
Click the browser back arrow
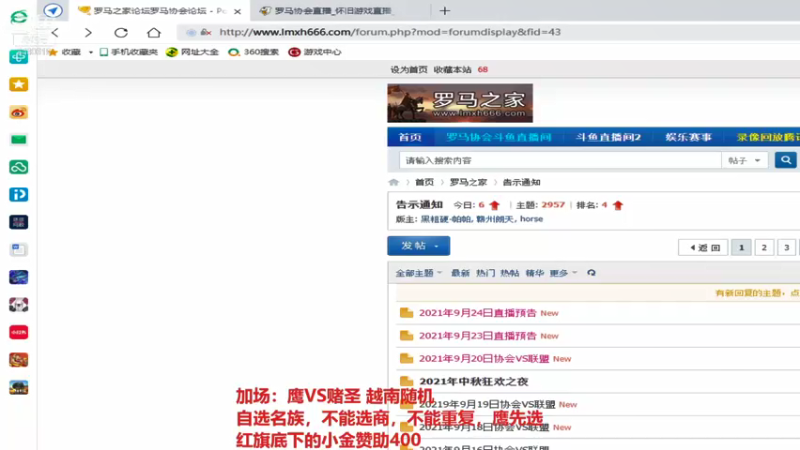[x=55, y=33]
